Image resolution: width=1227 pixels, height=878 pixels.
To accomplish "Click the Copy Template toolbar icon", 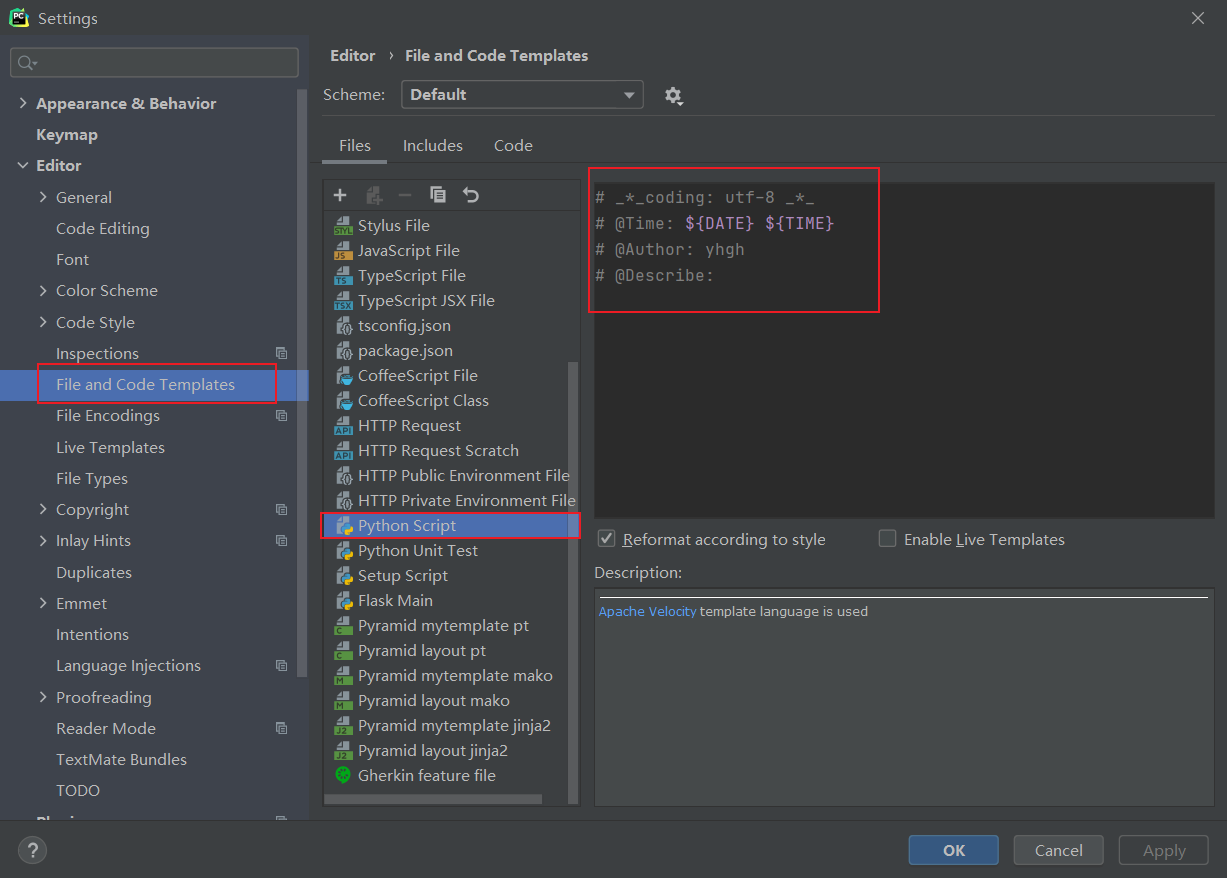I will pyautogui.click(x=437, y=195).
